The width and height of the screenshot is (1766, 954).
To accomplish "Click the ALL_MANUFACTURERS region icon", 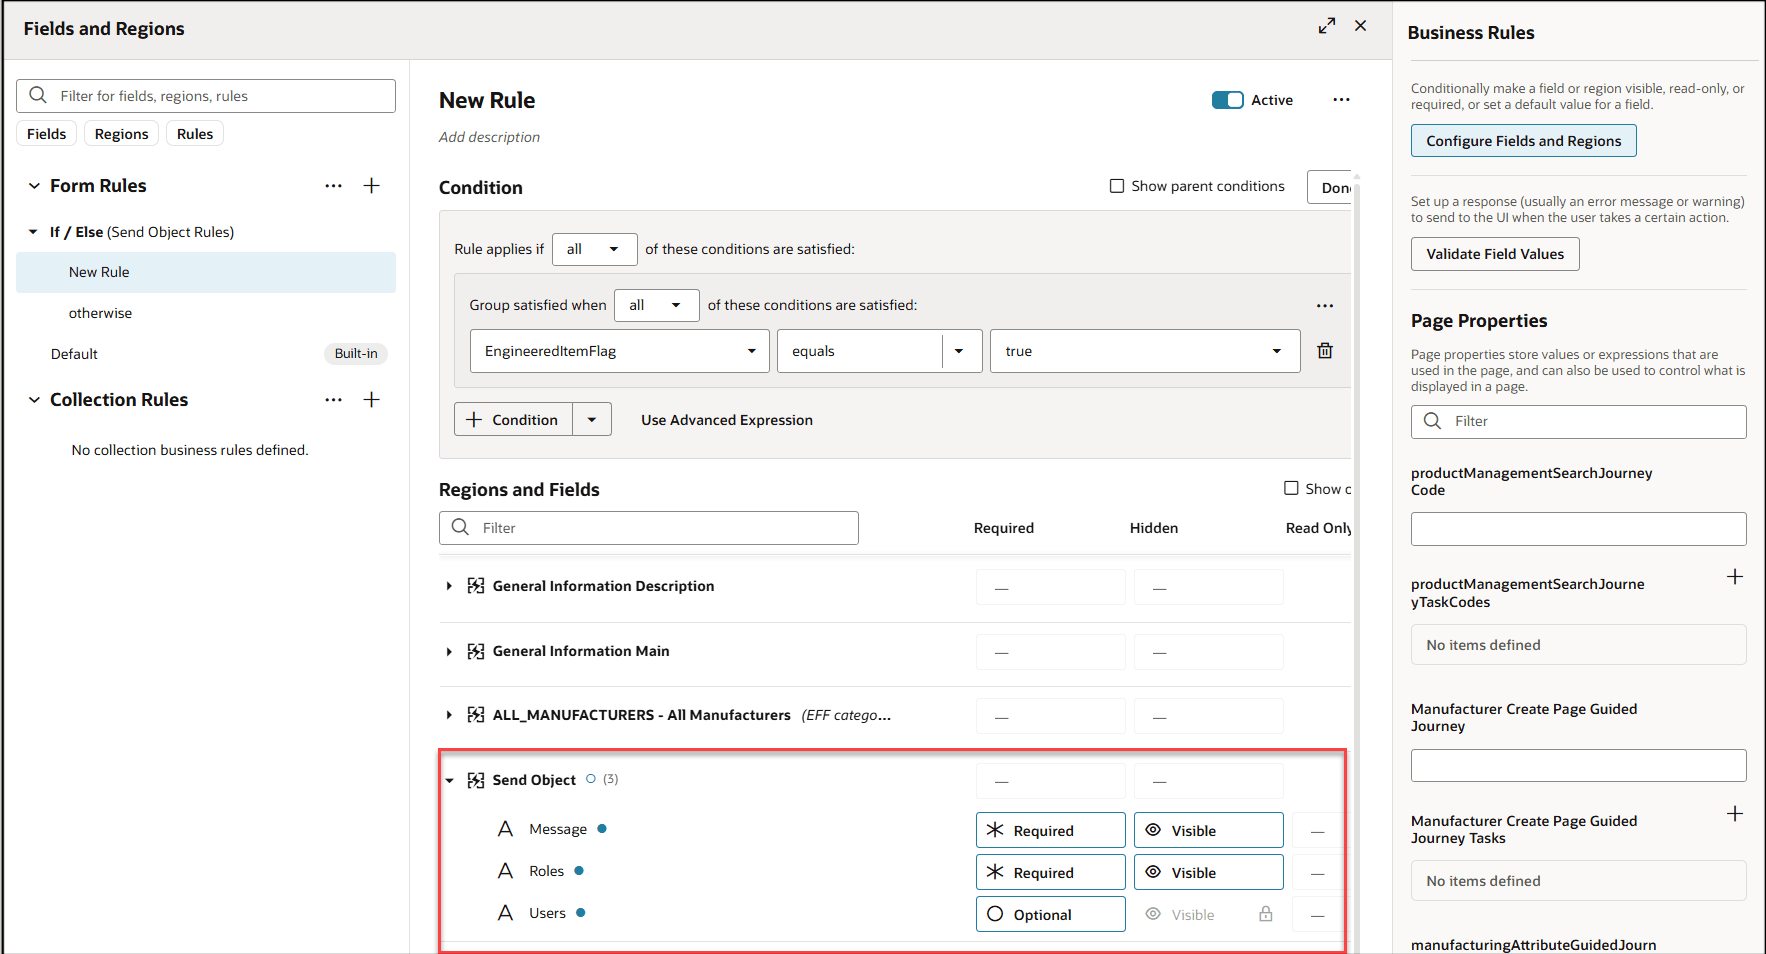I will click(476, 715).
